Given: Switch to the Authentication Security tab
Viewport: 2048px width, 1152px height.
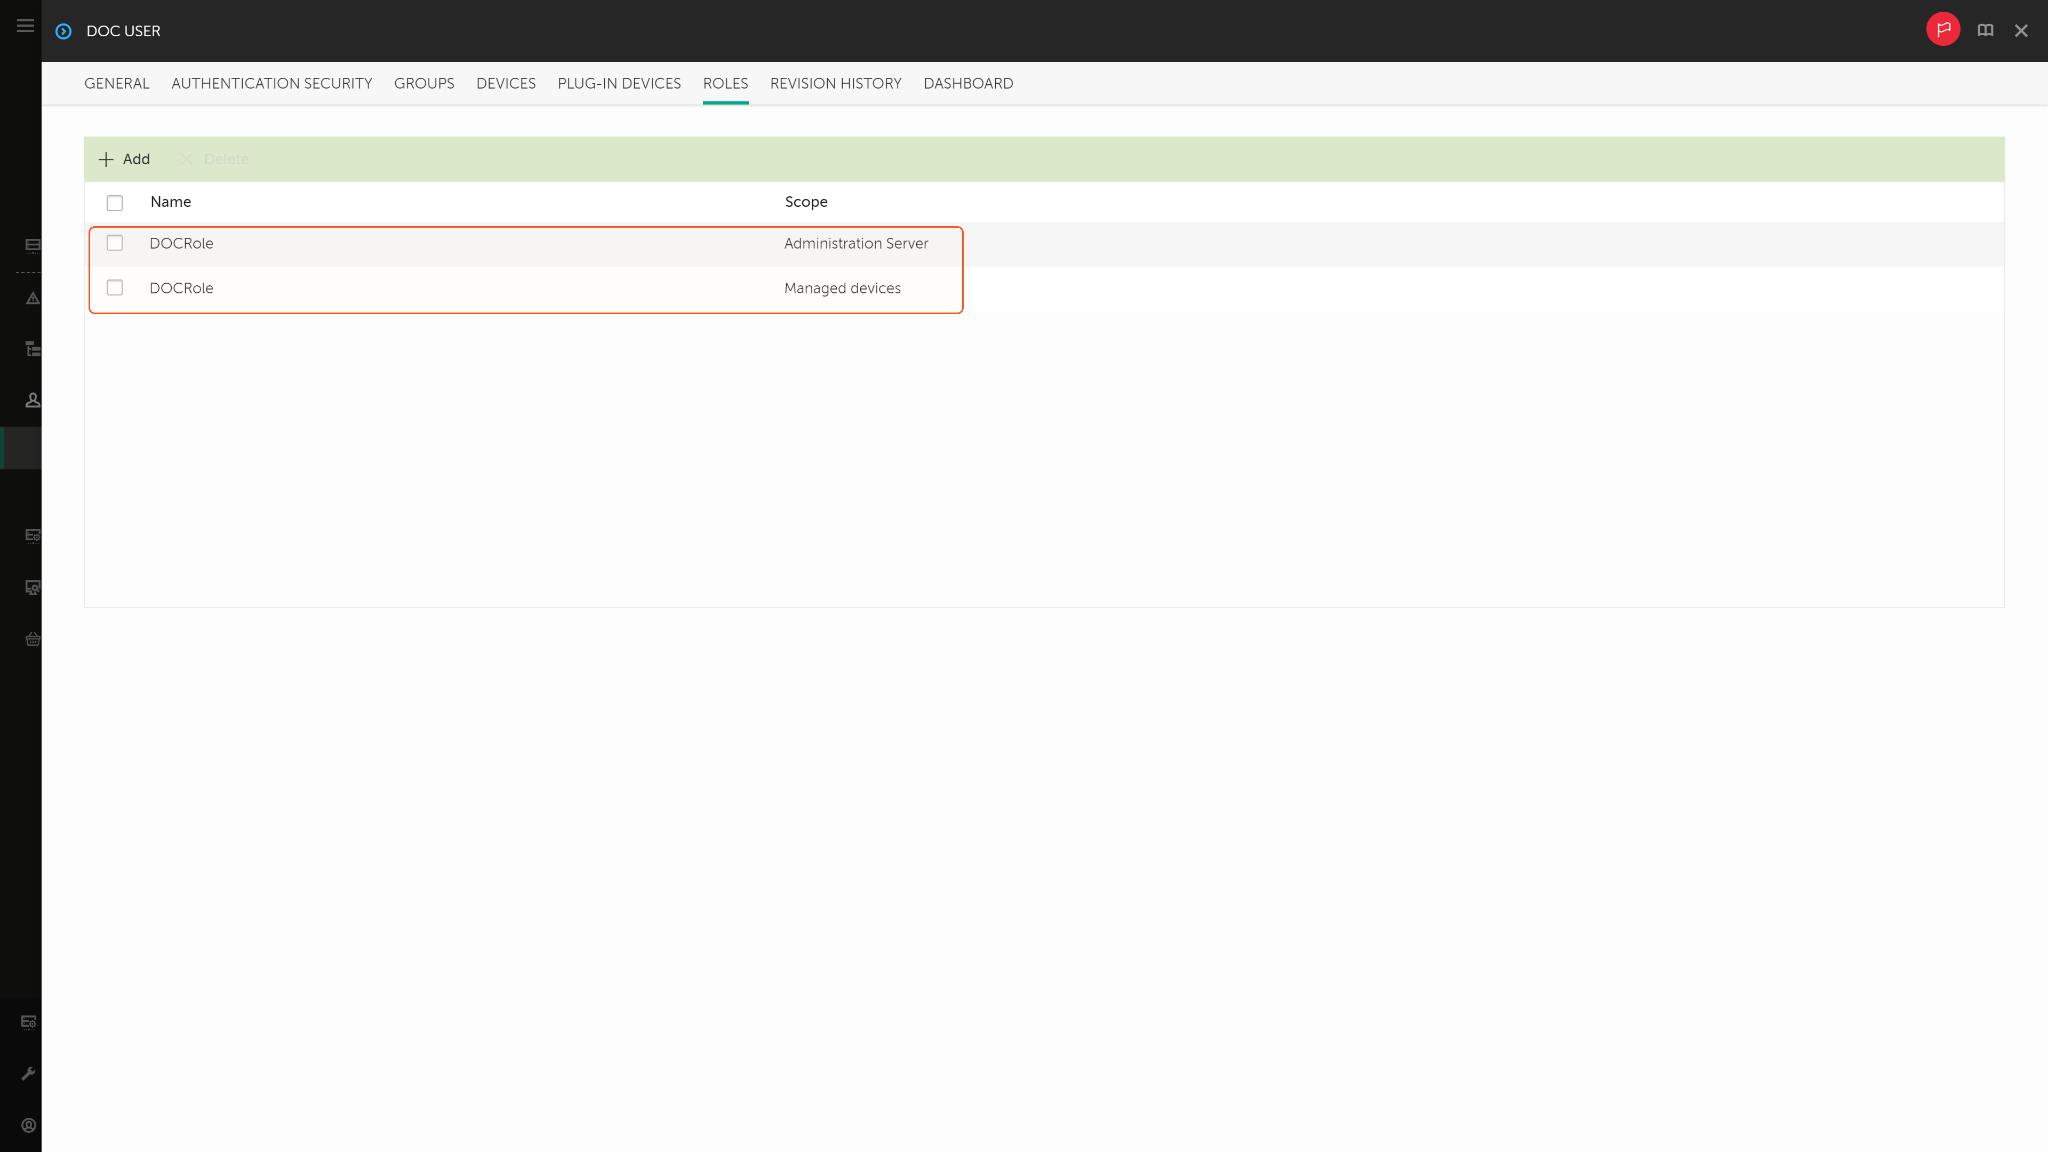Looking at the screenshot, I should (x=271, y=84).
